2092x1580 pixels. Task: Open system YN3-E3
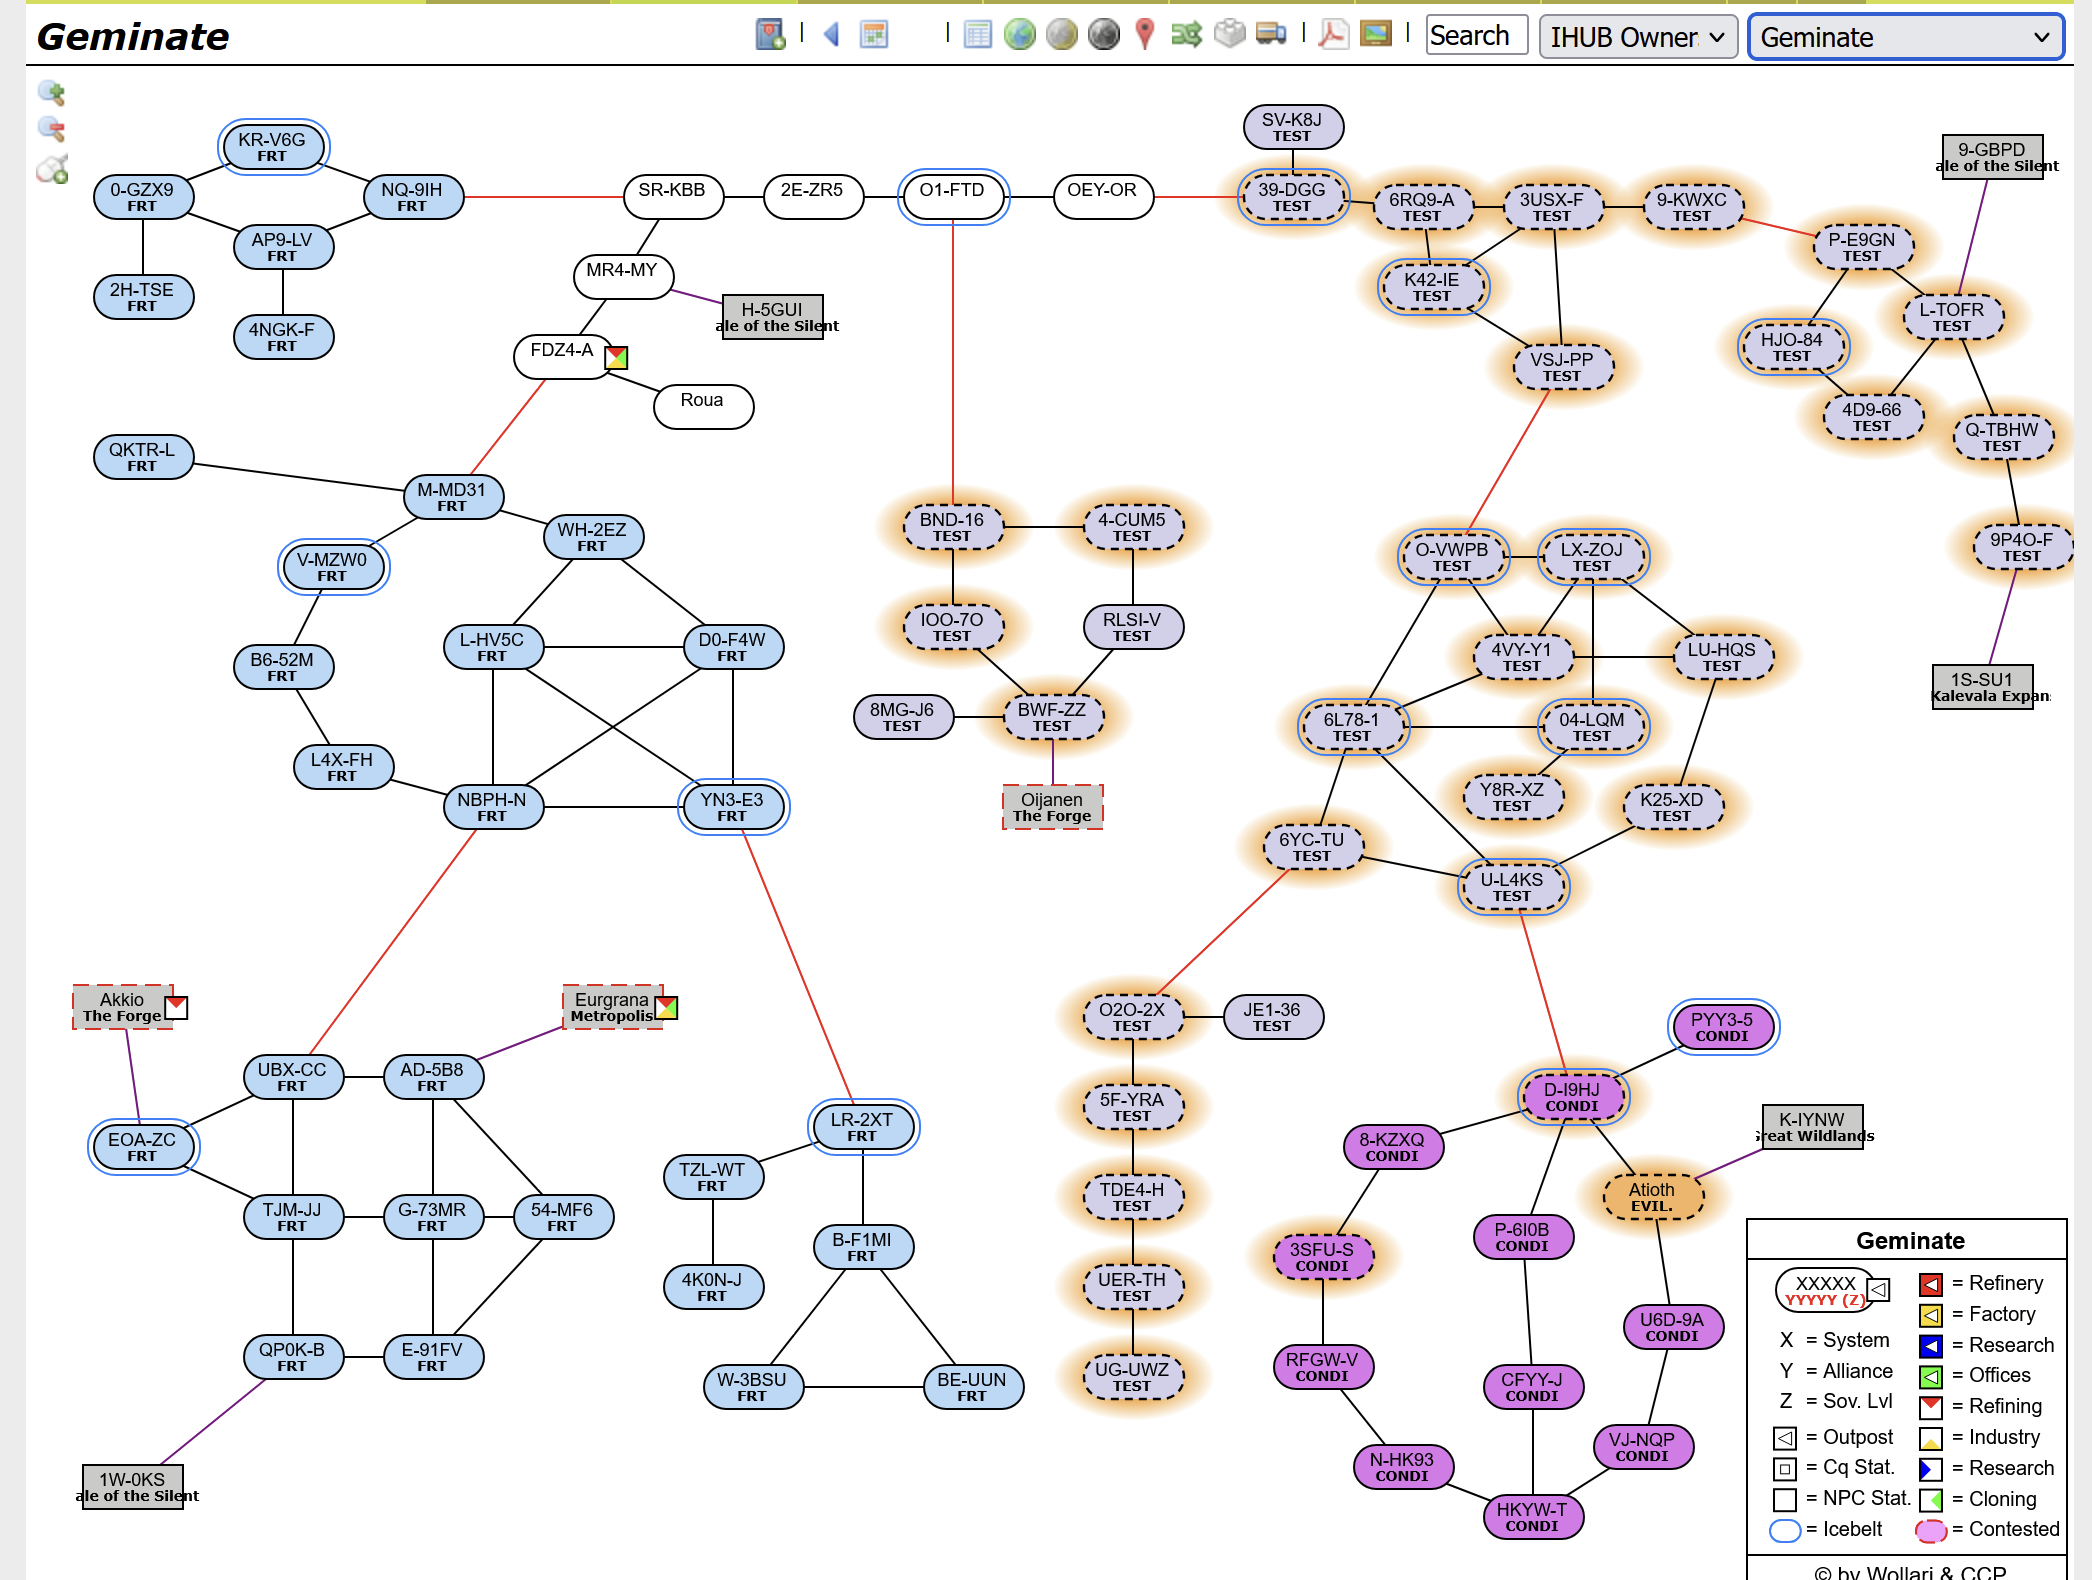coord(733,807)
